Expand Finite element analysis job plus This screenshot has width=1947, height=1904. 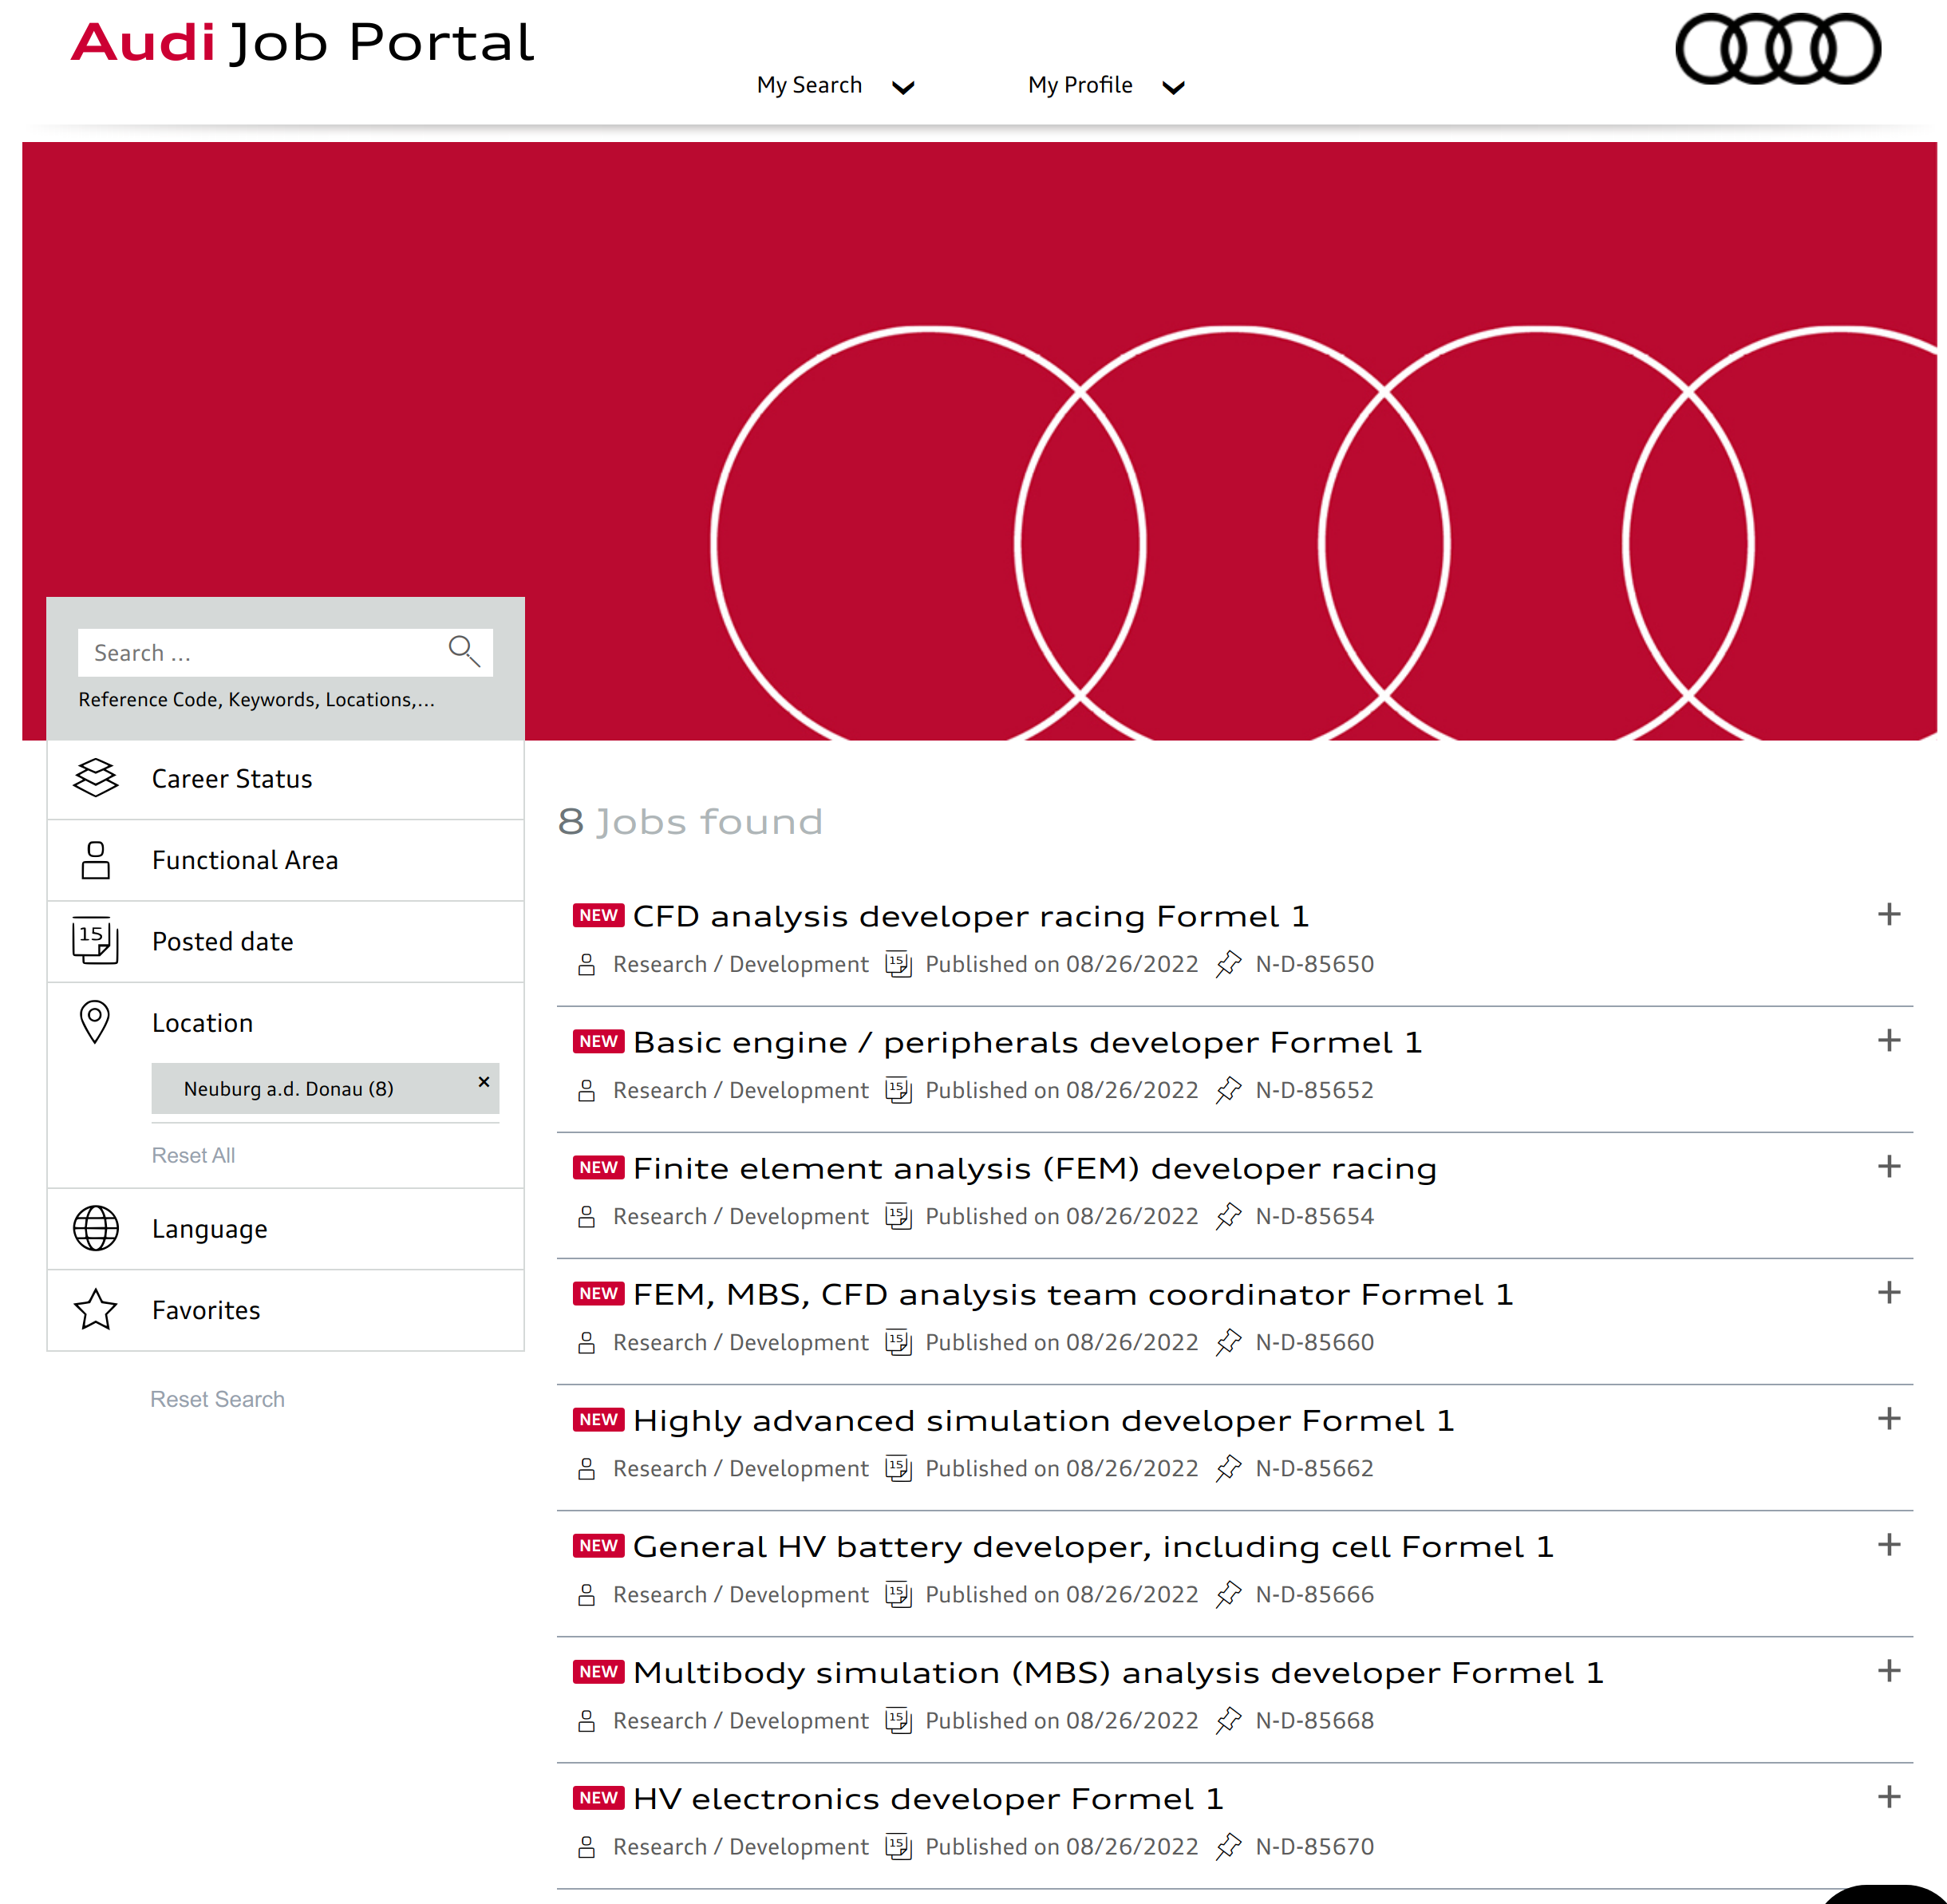(1889, 1166)
